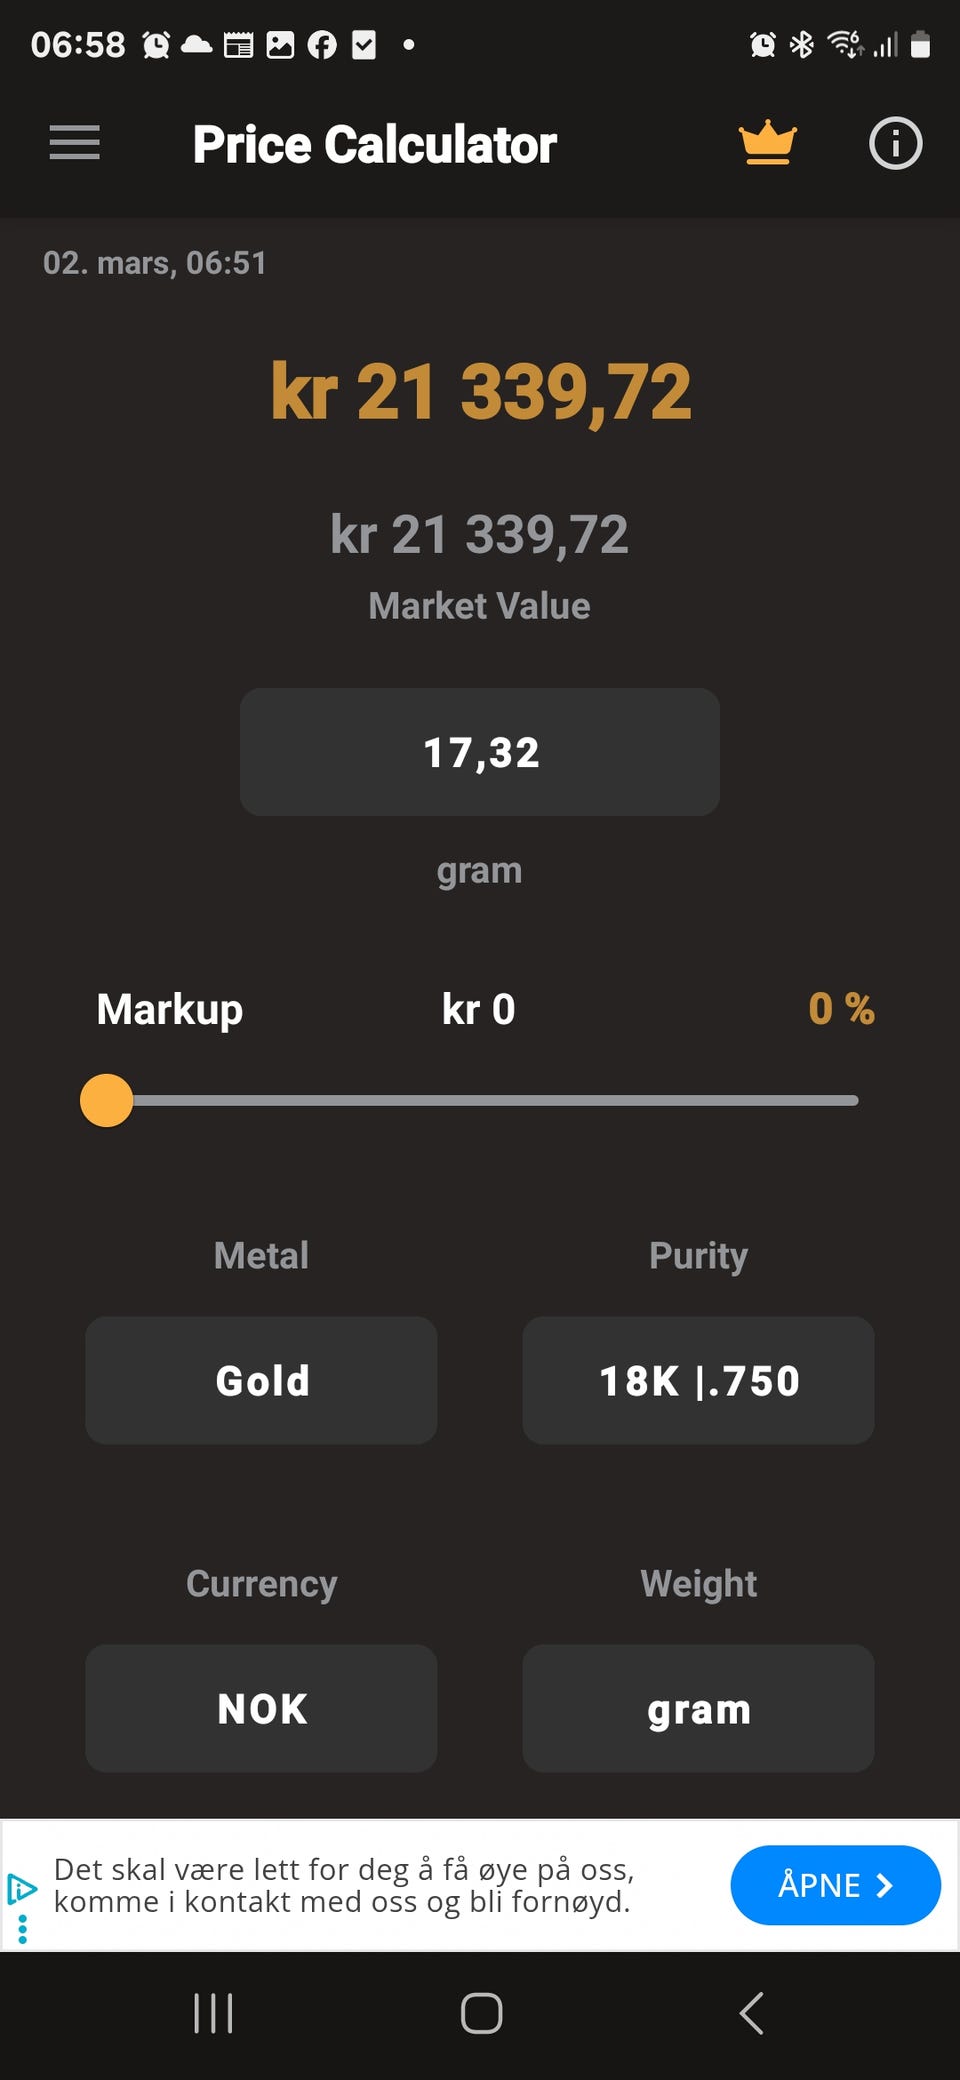Open the Metal selector showing Gold
The image size is (960, 2080).
(x=261, y=1380)
